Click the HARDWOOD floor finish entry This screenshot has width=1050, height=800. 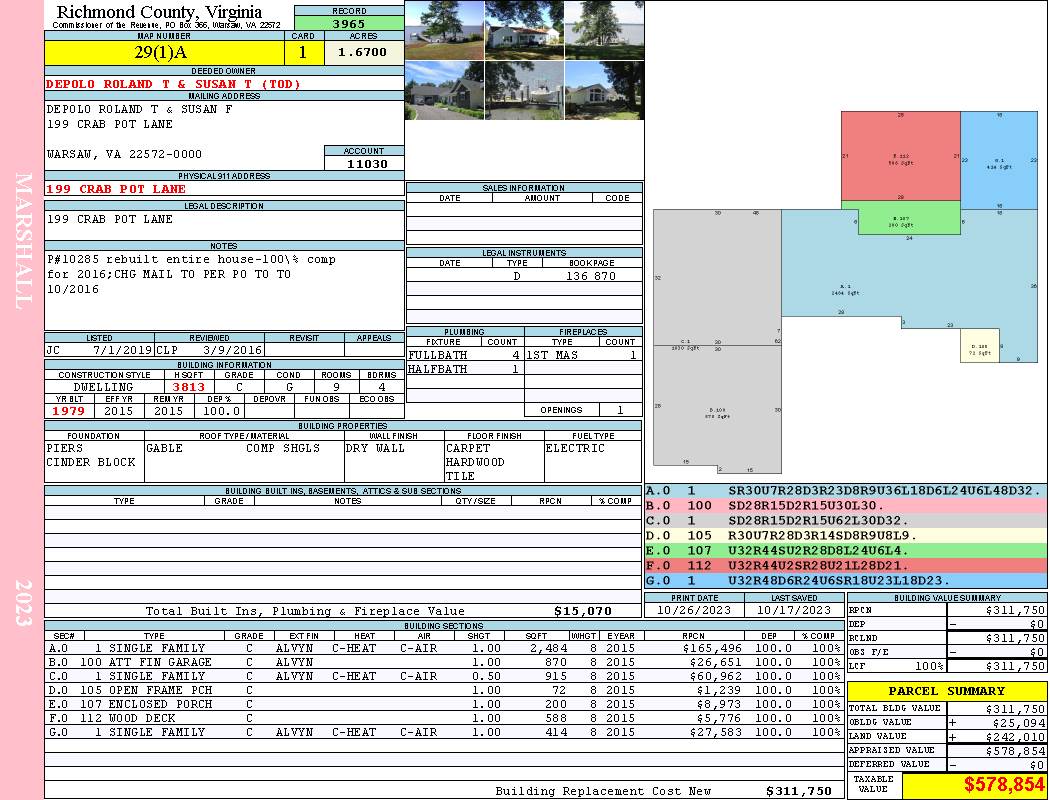pos(475,462)
